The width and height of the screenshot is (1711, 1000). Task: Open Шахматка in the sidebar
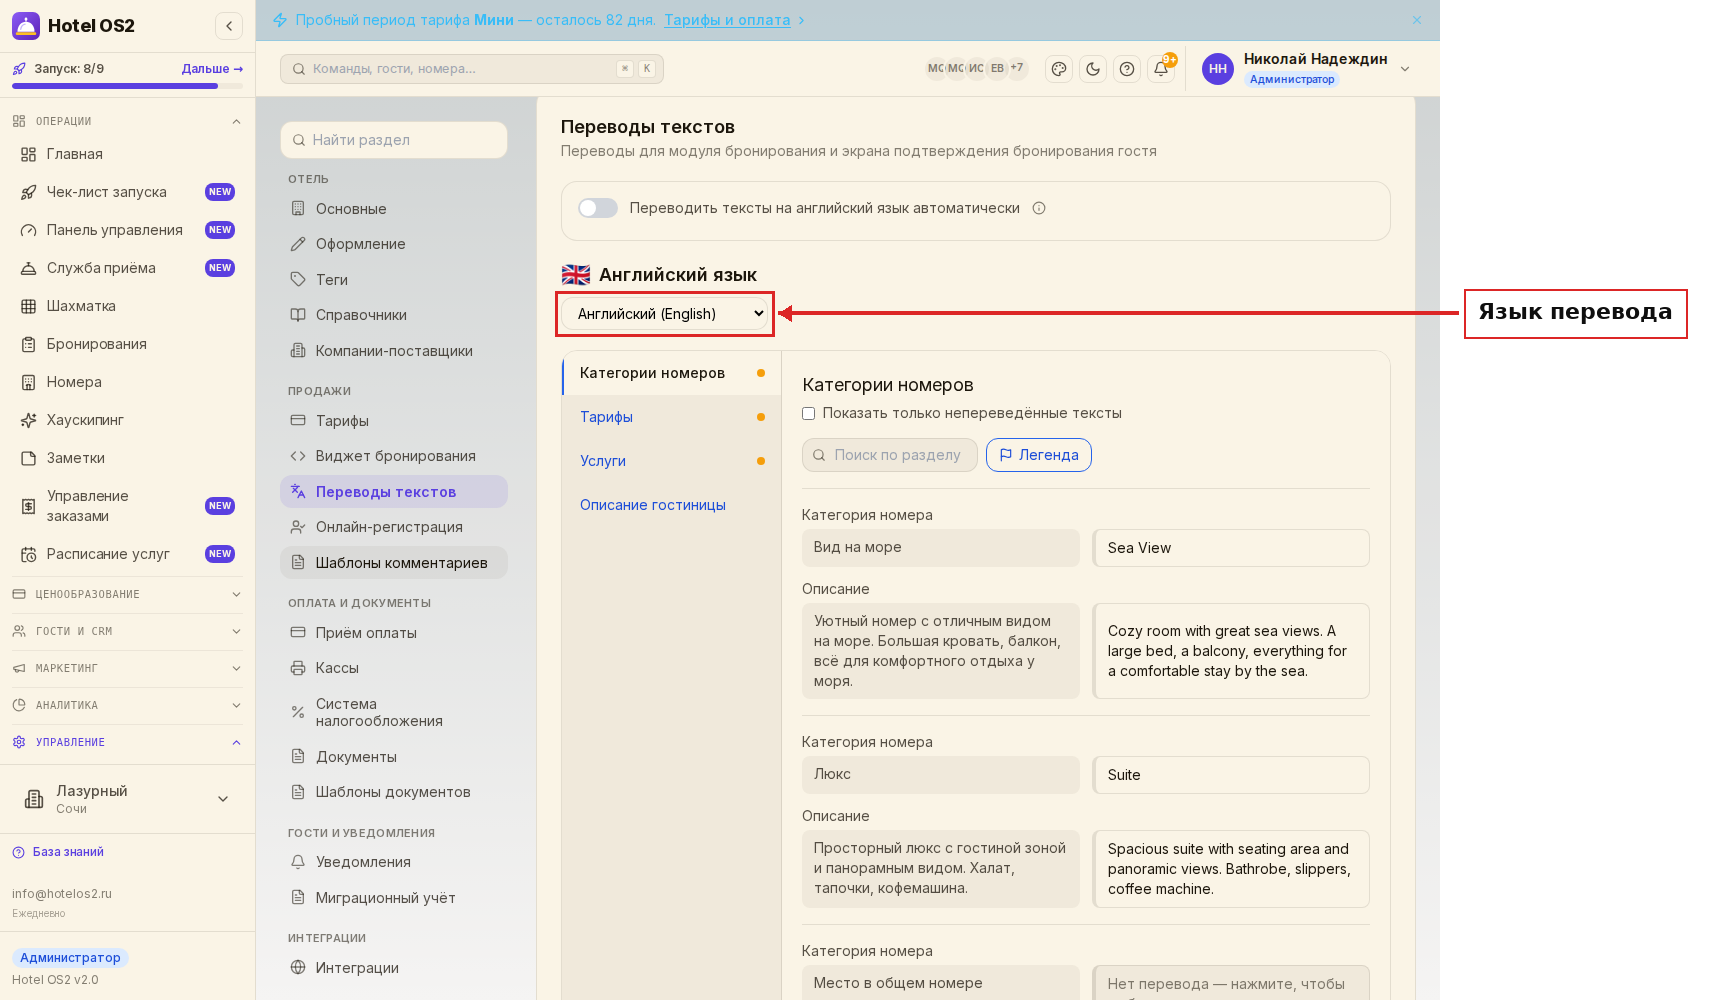[x=128, y=306]
